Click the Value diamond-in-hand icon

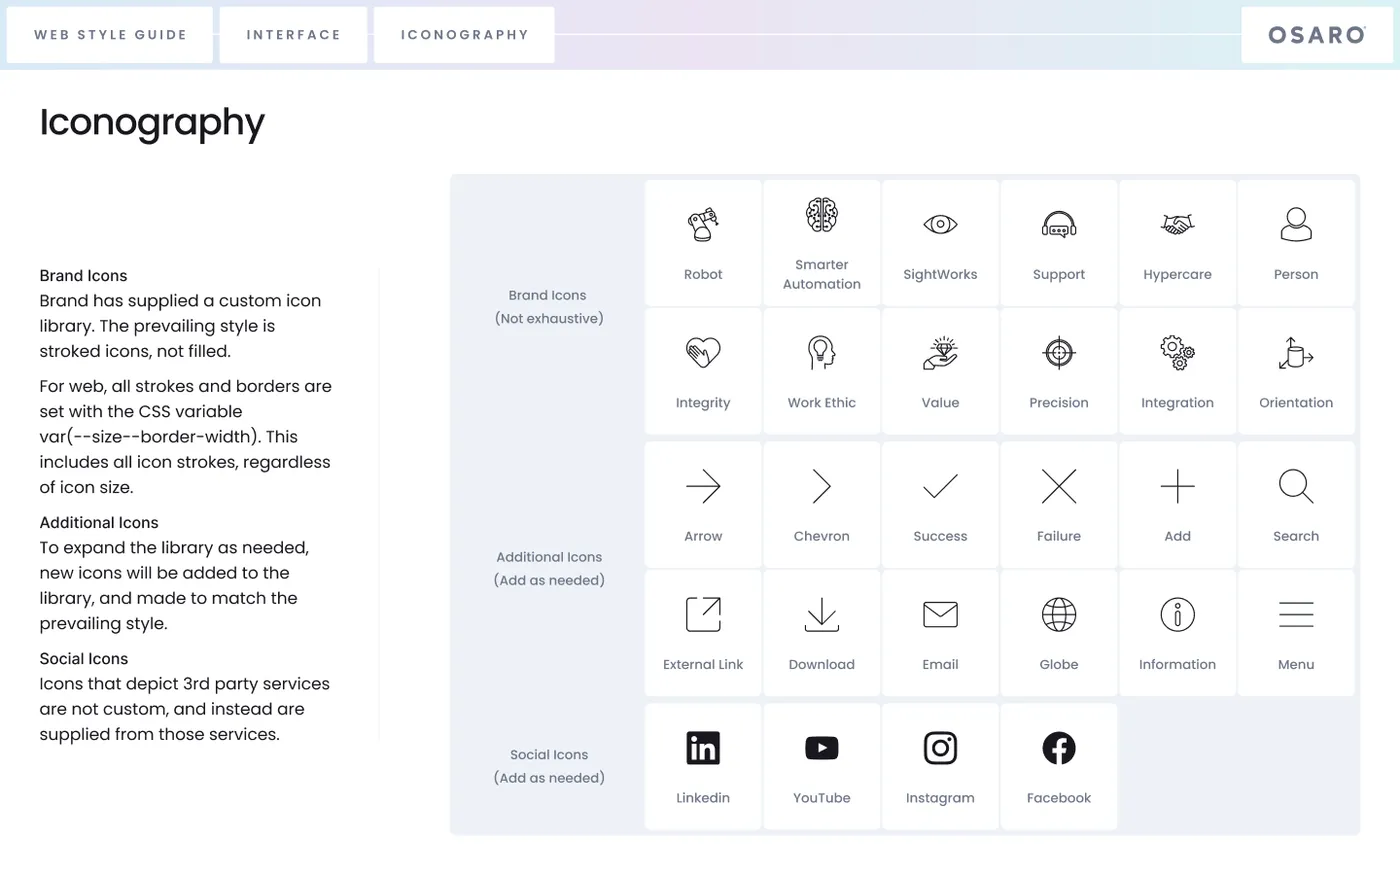tap(940, 353)
